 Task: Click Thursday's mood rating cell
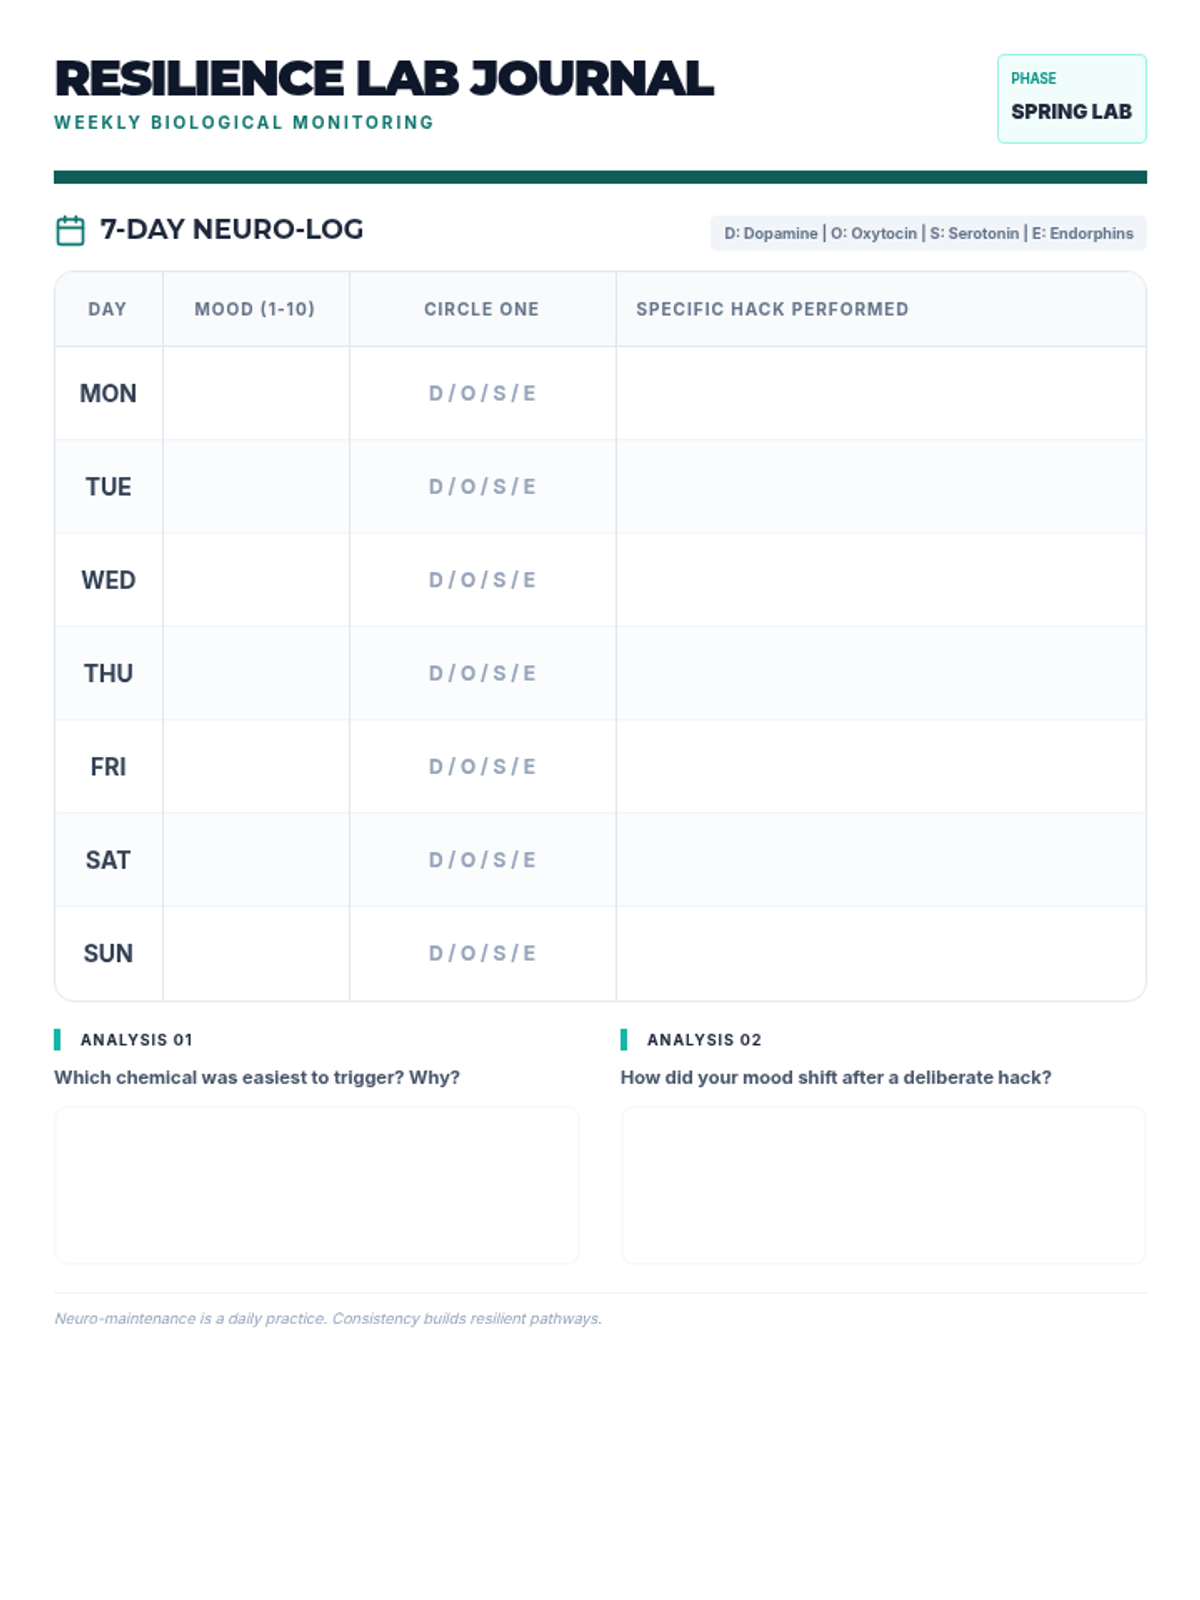(256, 673)
